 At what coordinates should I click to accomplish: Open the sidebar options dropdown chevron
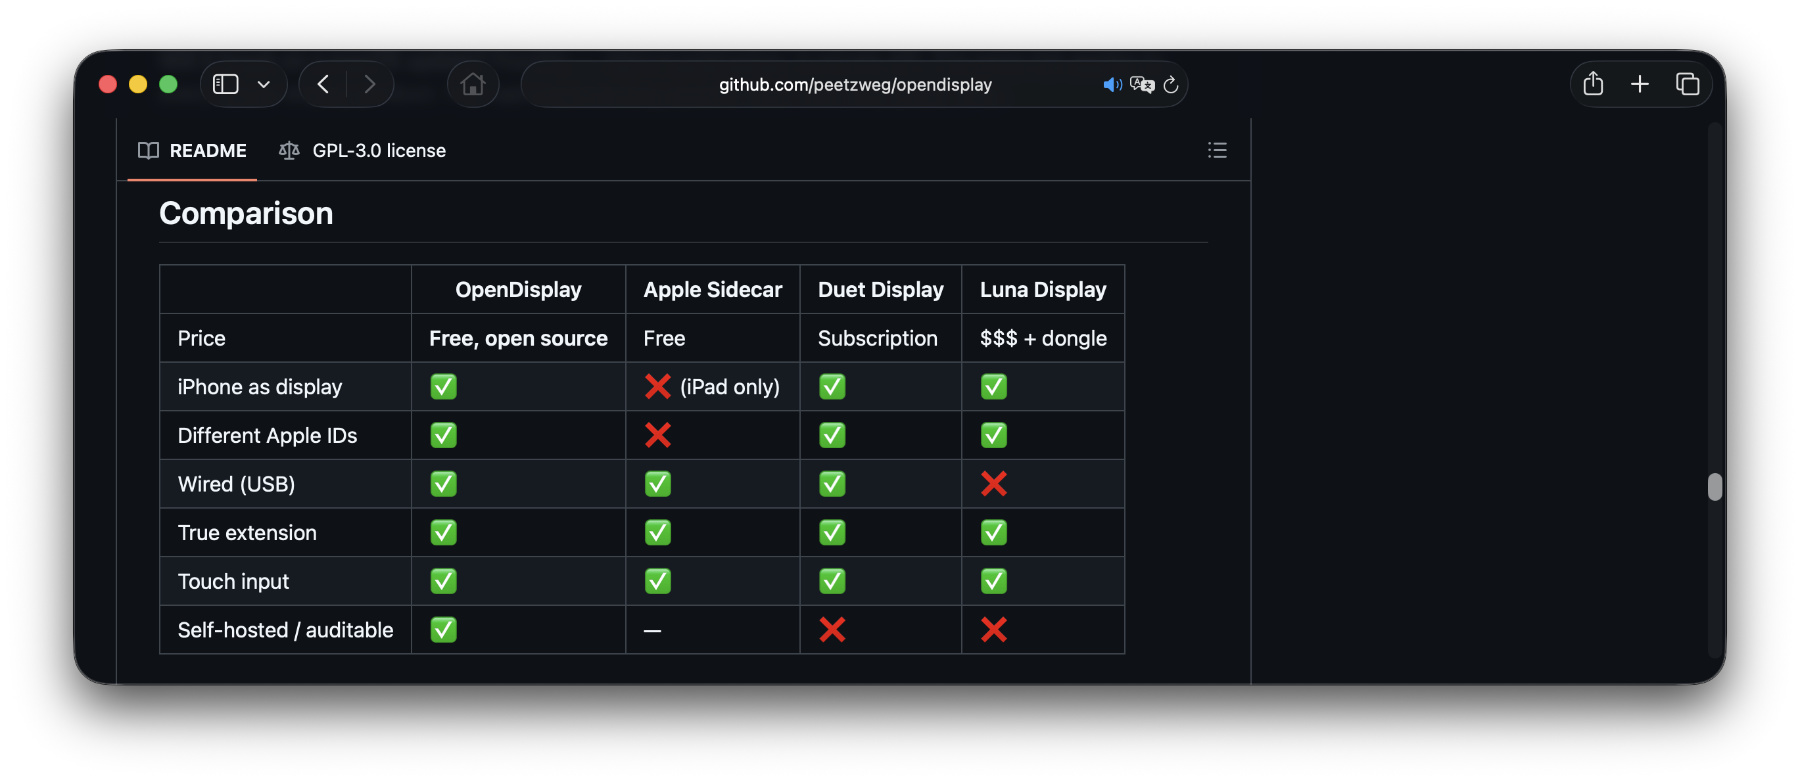(x=264, y=84)
